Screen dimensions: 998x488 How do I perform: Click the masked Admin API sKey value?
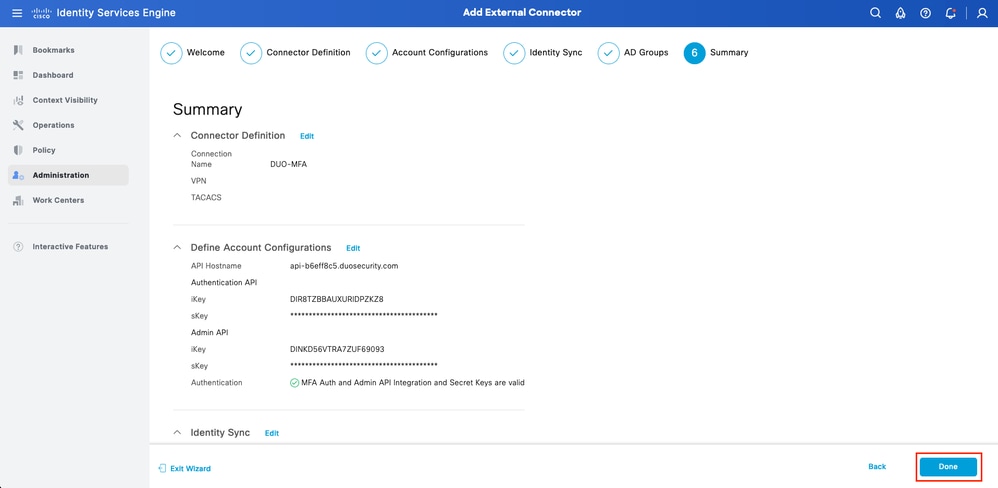363,365
